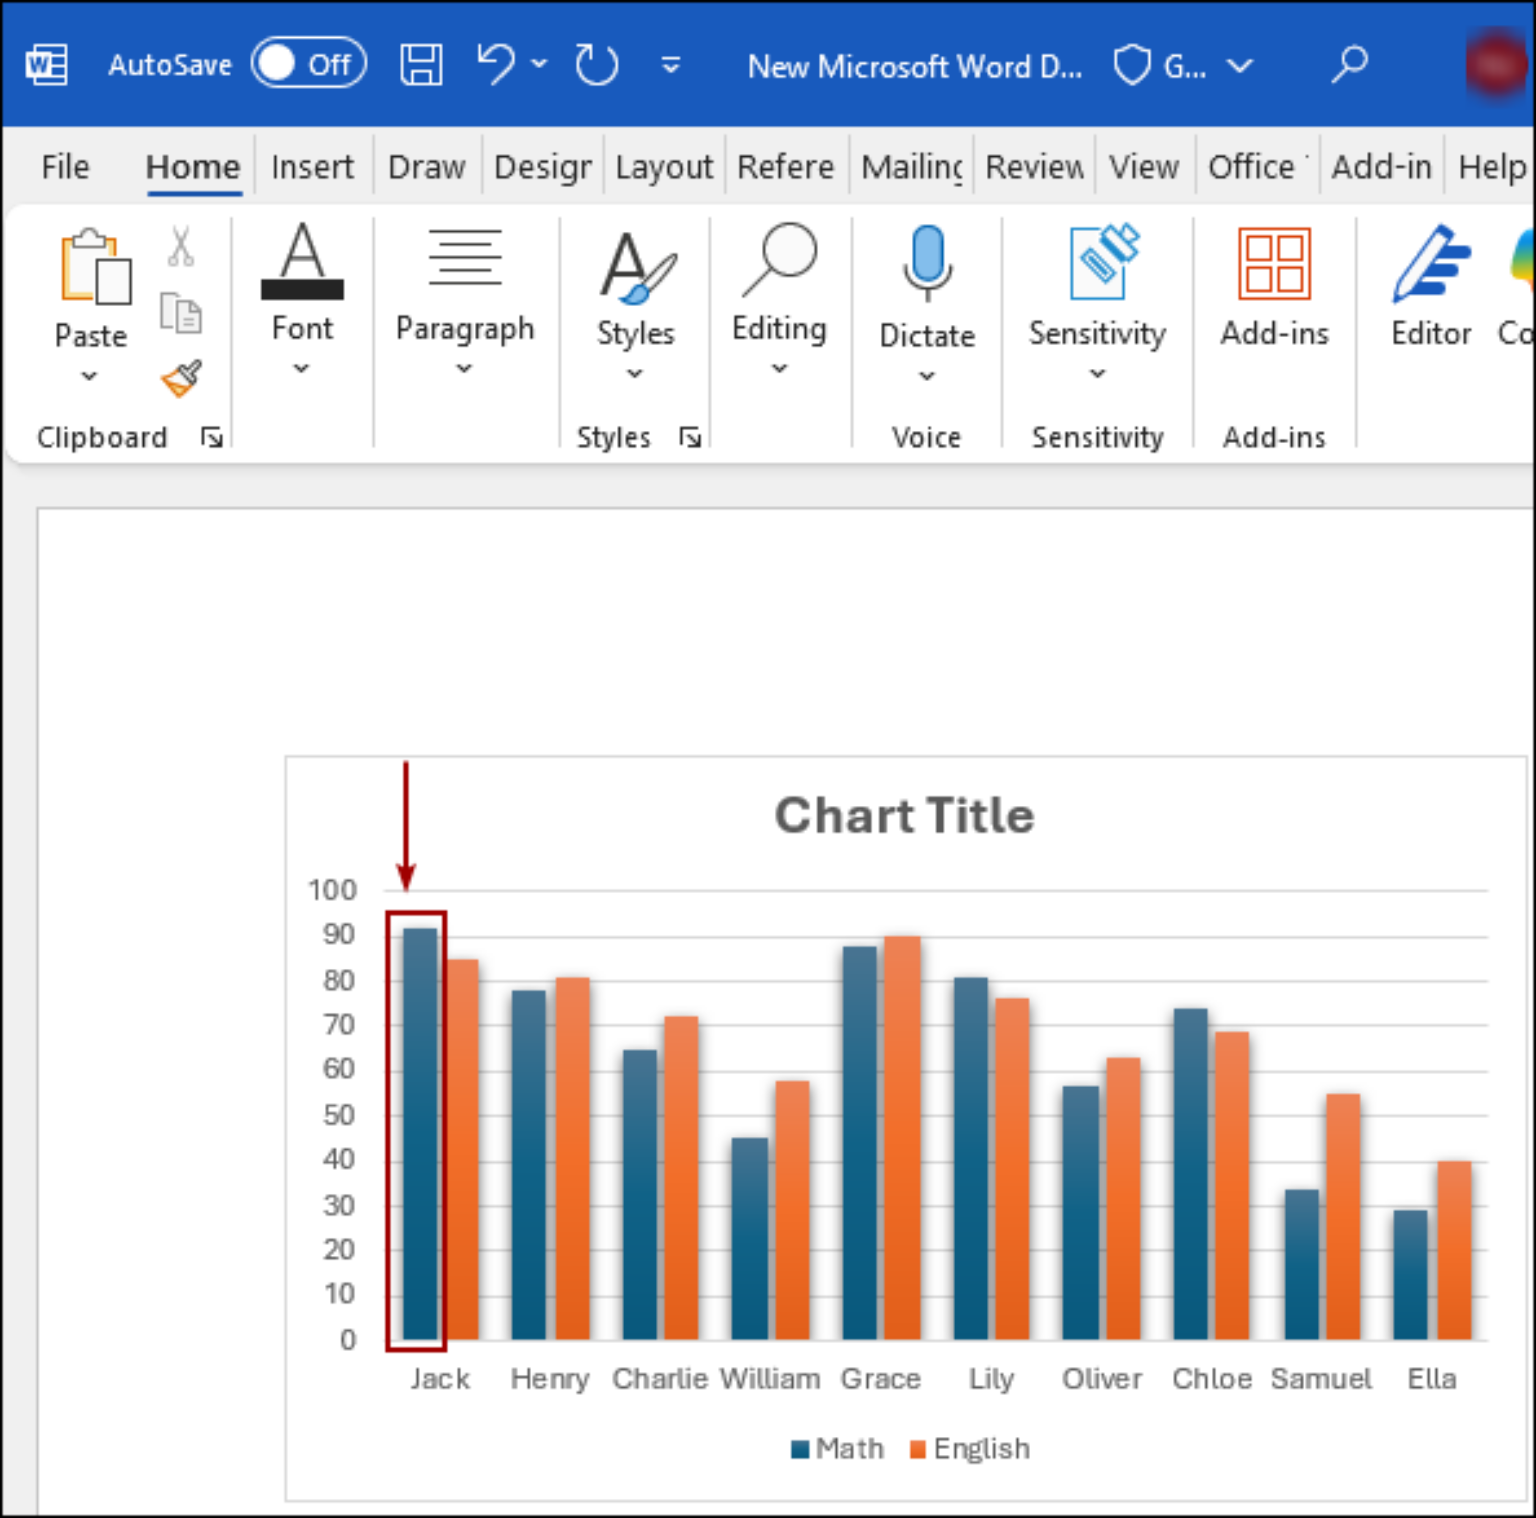This screenshot has width=1536, height=1518.
Task: Select the Chart Title text
Action: (904, 815)
